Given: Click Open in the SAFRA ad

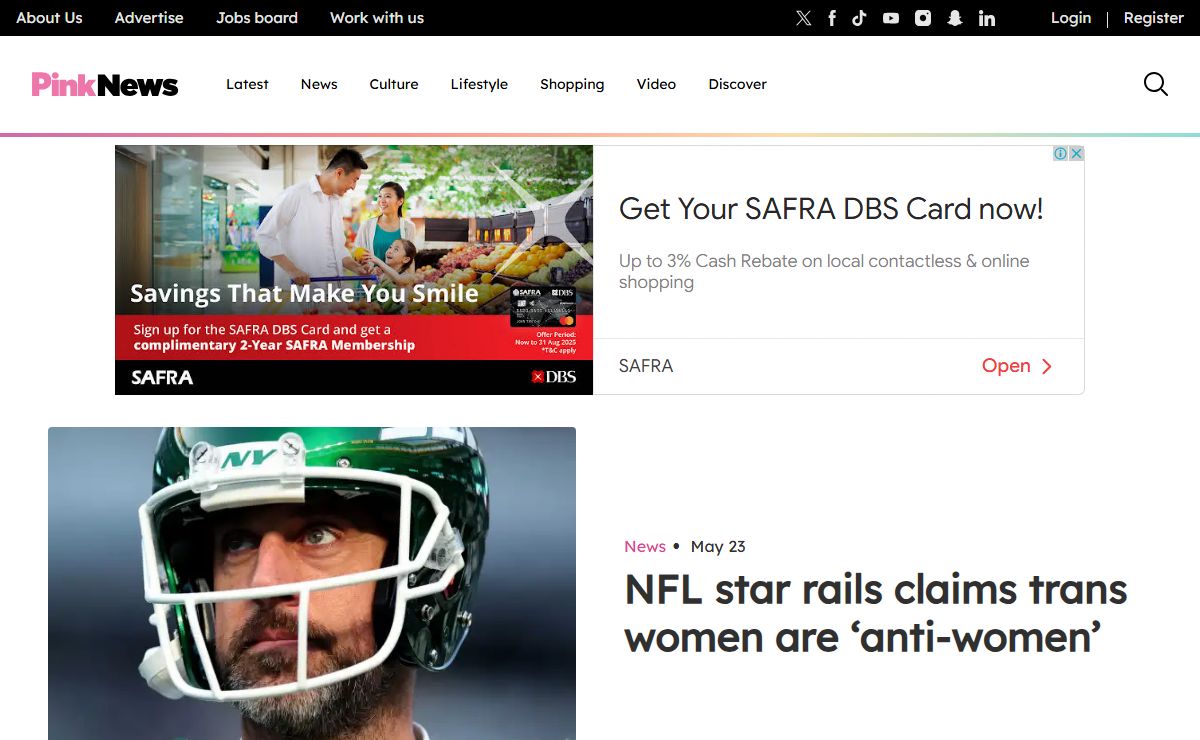Looking at the screenshot, I should click(1006, 366).
